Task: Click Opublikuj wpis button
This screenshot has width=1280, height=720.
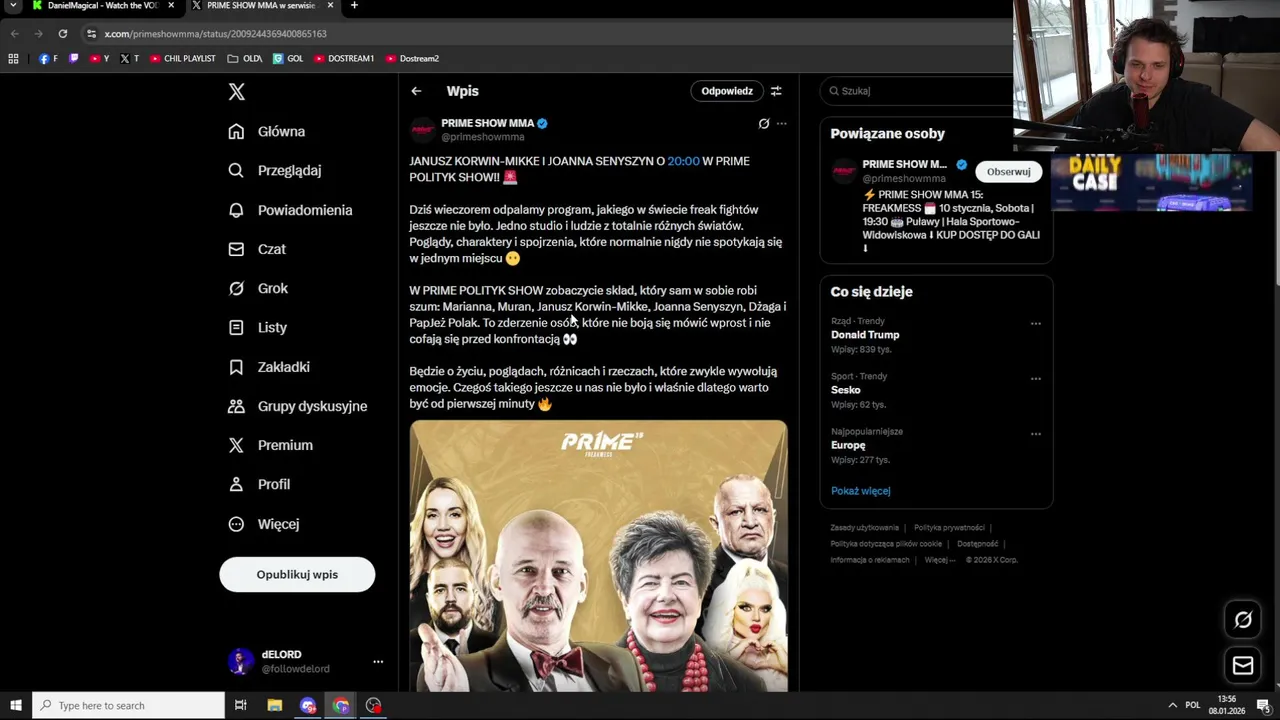Action: point(297,575)
